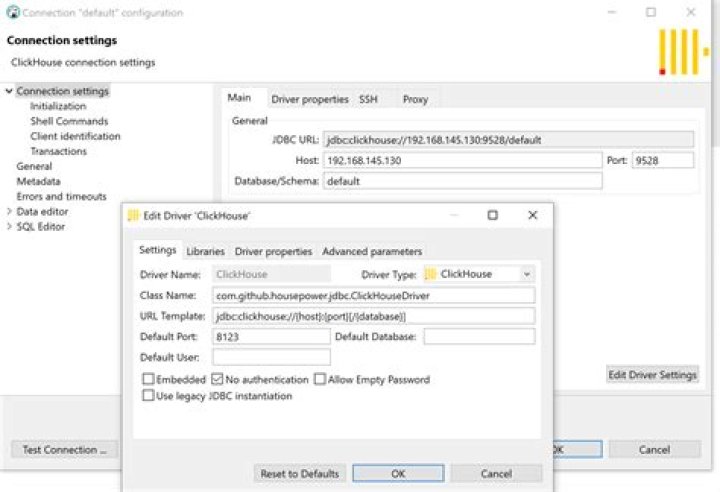Open the Libraries tab
Screen dimensions: 720x492
(205, 251)
